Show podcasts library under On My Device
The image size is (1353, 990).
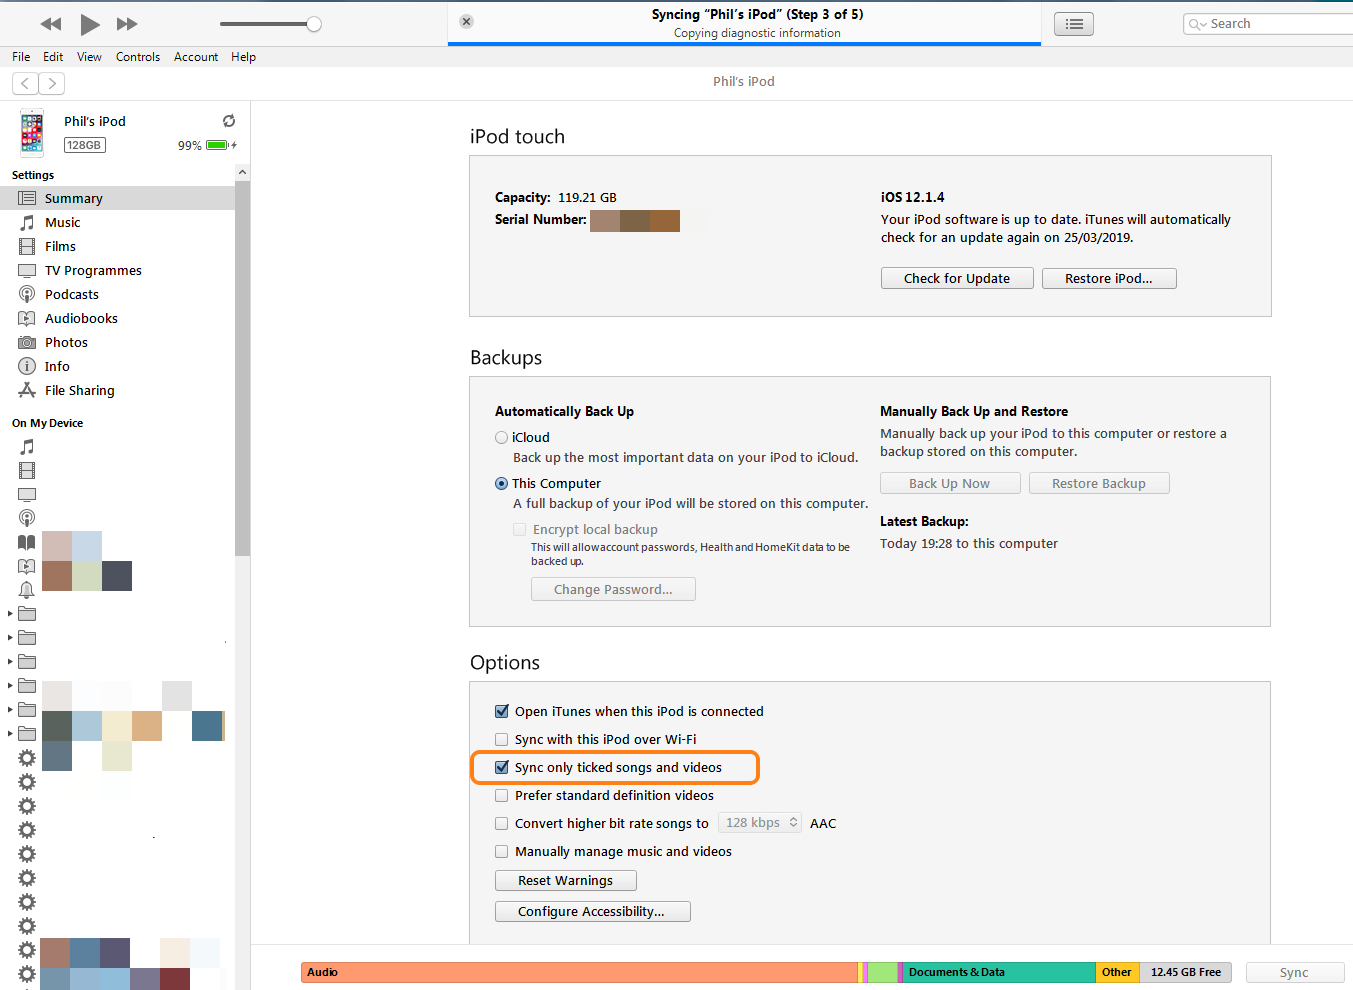tap(27, 518)
